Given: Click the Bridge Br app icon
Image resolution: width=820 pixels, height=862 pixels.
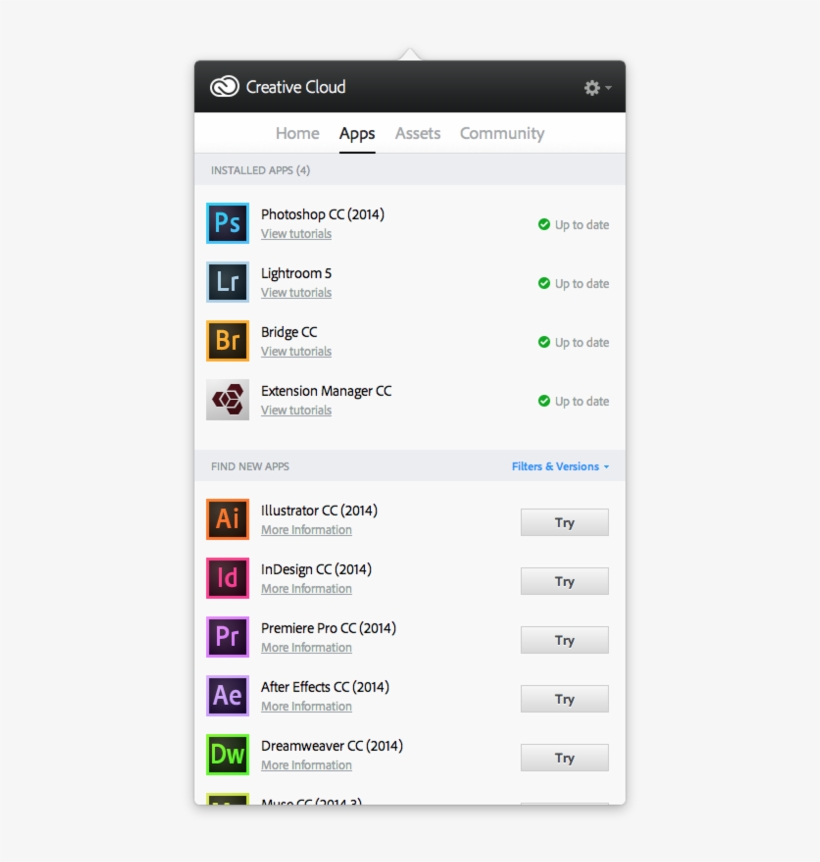Looking at the screenshot, I should click(x=228, y=341).
